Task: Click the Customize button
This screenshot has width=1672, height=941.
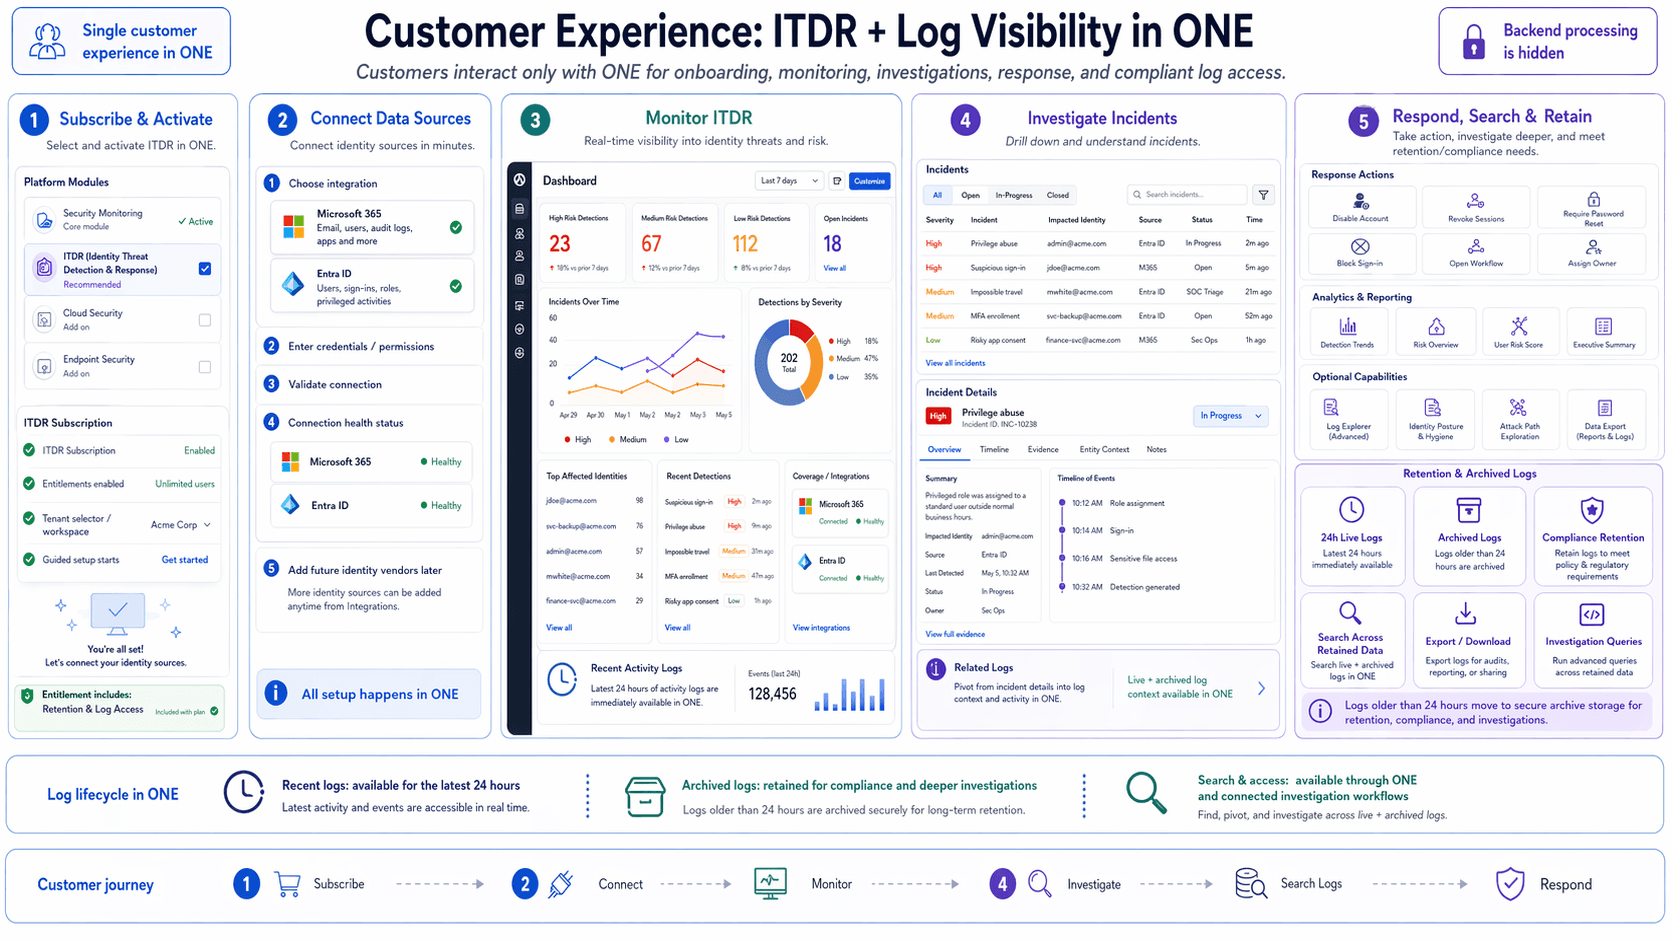Action: [869, 181]
